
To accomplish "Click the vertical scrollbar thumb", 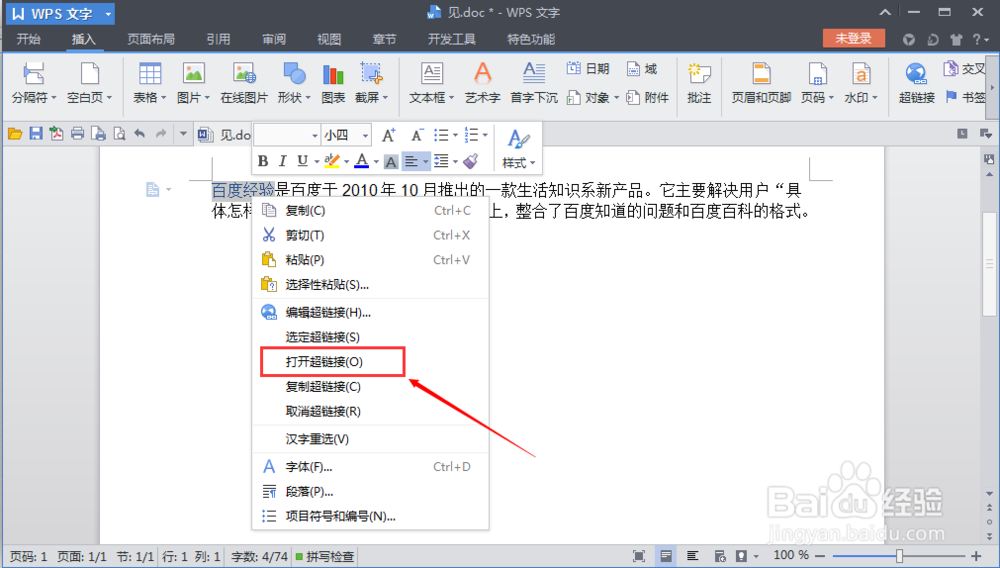I will 989,264.
